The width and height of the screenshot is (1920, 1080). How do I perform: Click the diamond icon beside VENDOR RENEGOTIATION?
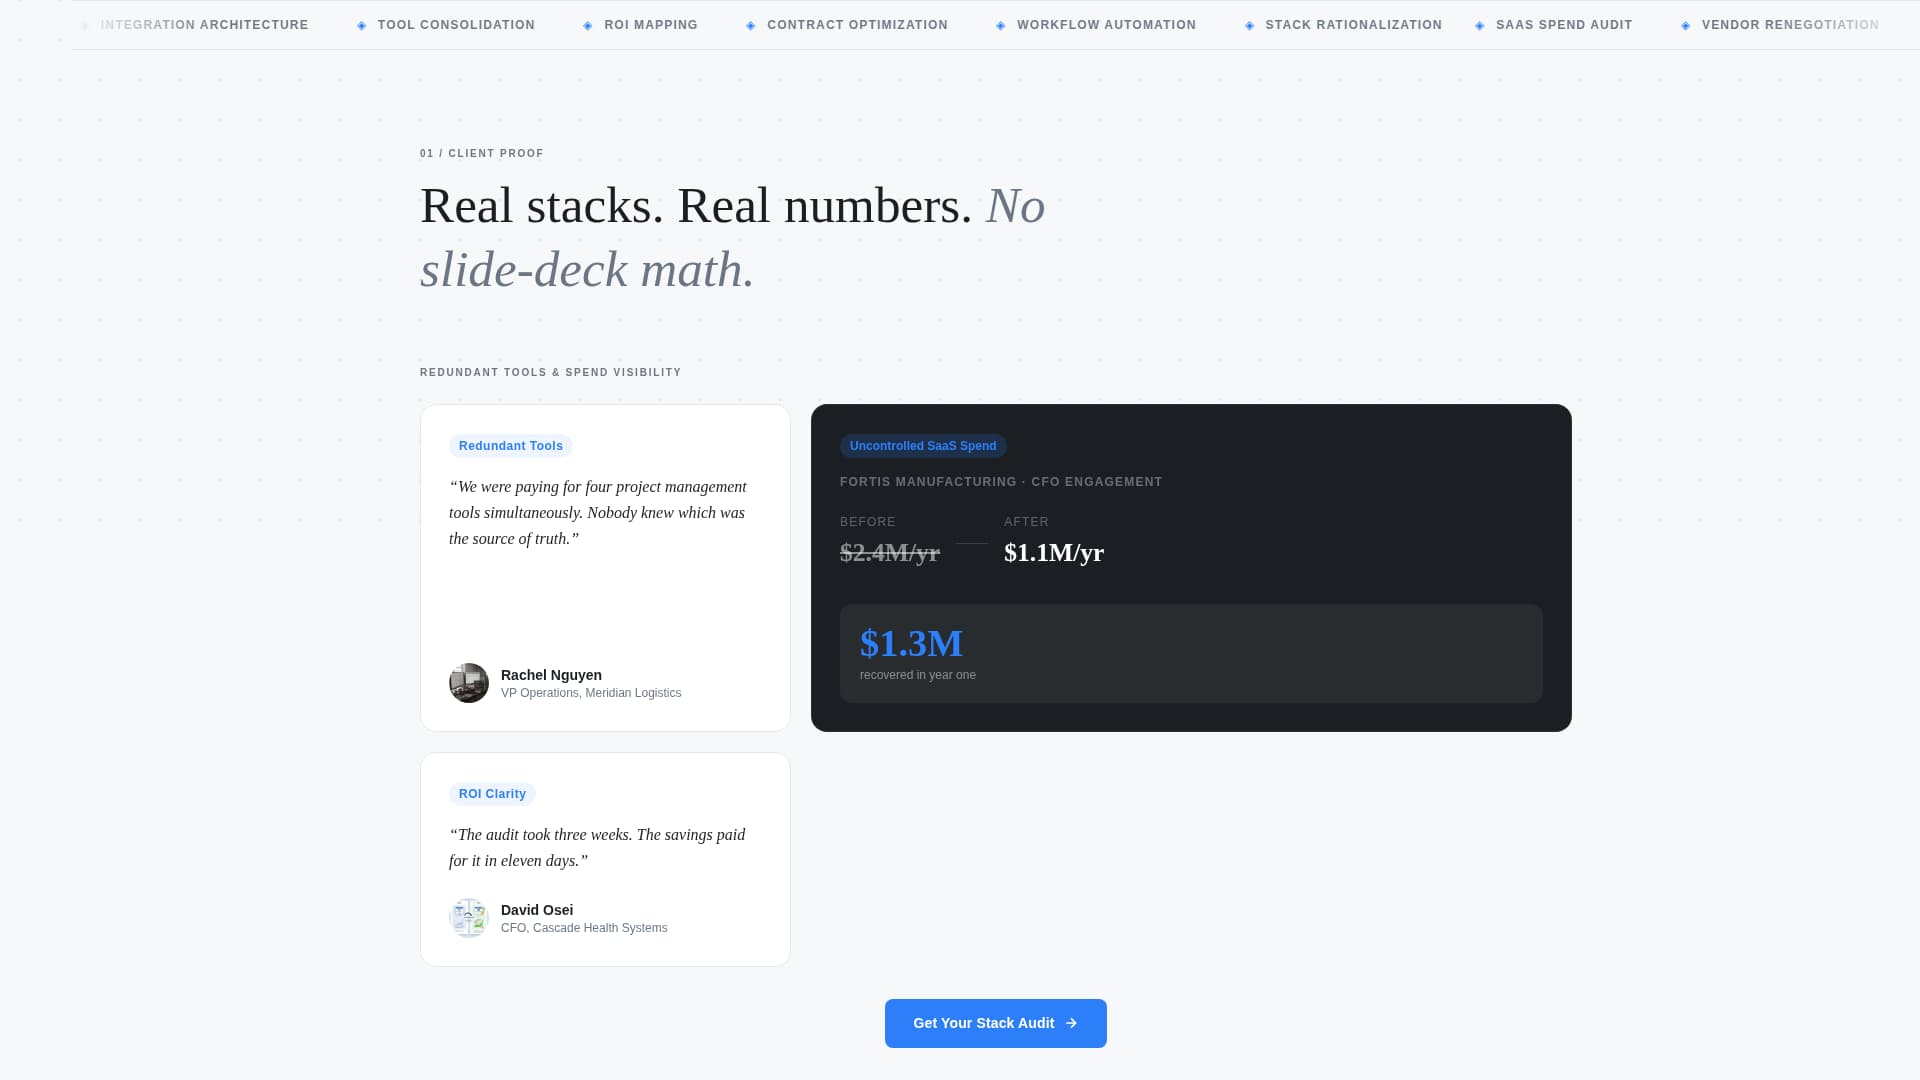point(1686,25)
